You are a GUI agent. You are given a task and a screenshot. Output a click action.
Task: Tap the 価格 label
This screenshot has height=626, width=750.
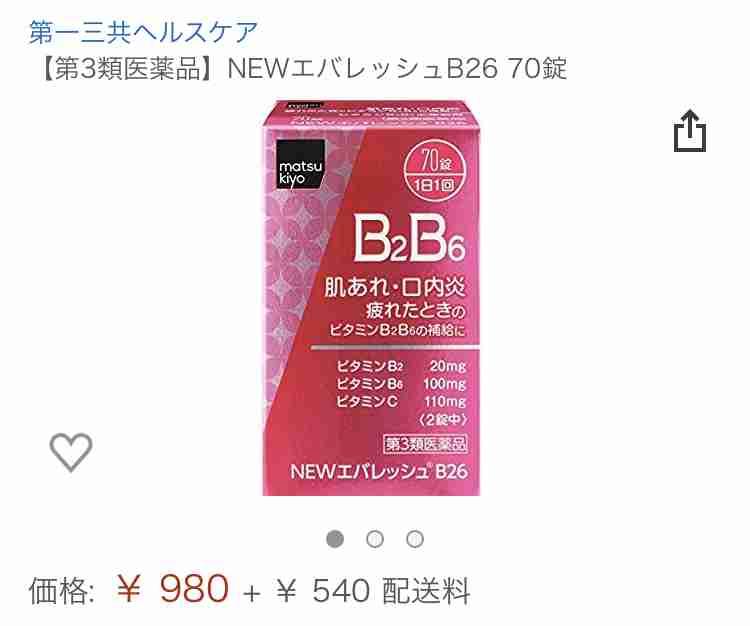(x=62, y=591)
